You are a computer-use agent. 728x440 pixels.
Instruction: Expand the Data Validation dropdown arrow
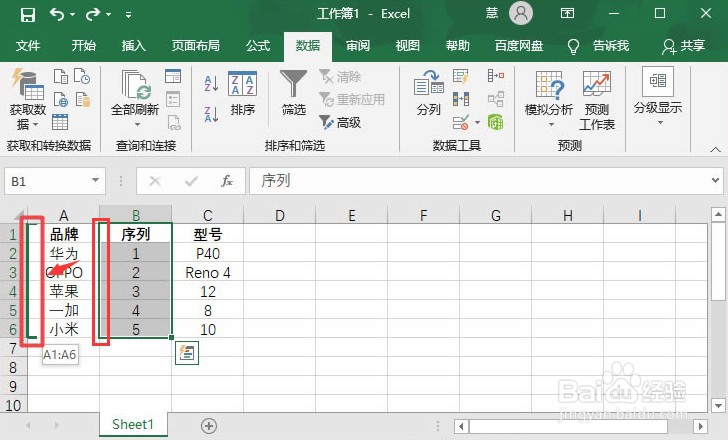477,123
